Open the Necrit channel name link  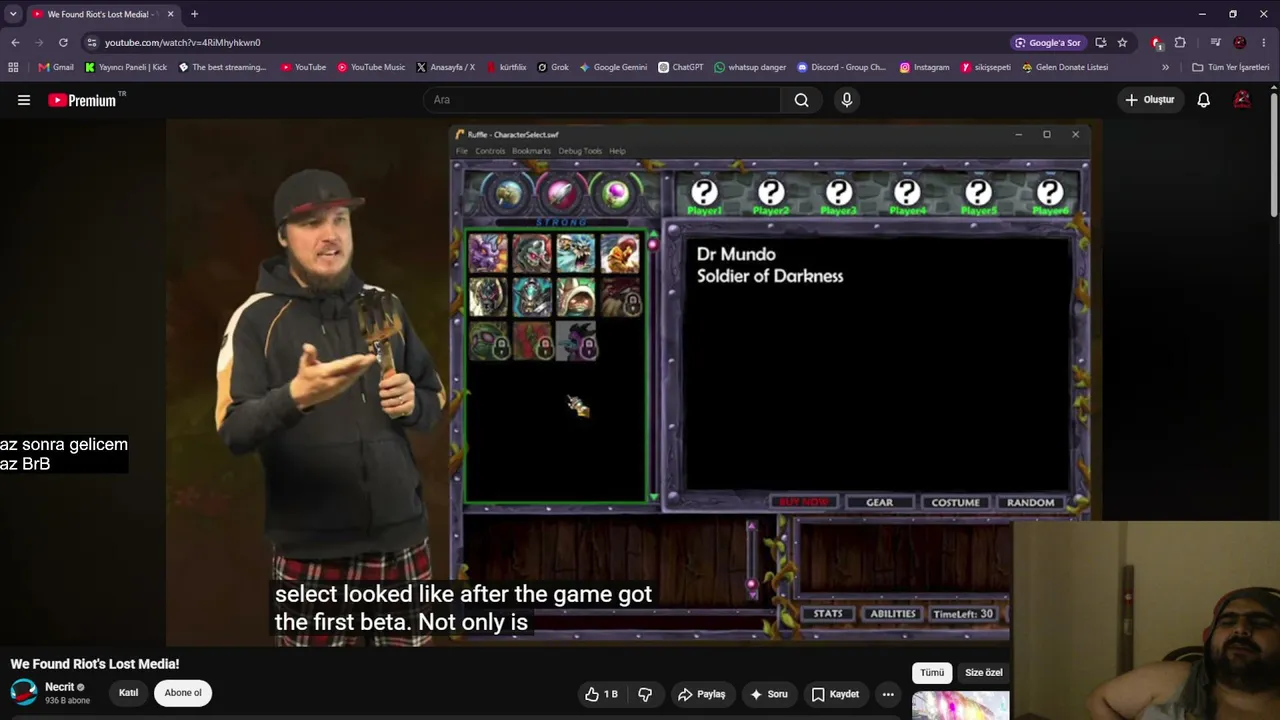[59, 687]
